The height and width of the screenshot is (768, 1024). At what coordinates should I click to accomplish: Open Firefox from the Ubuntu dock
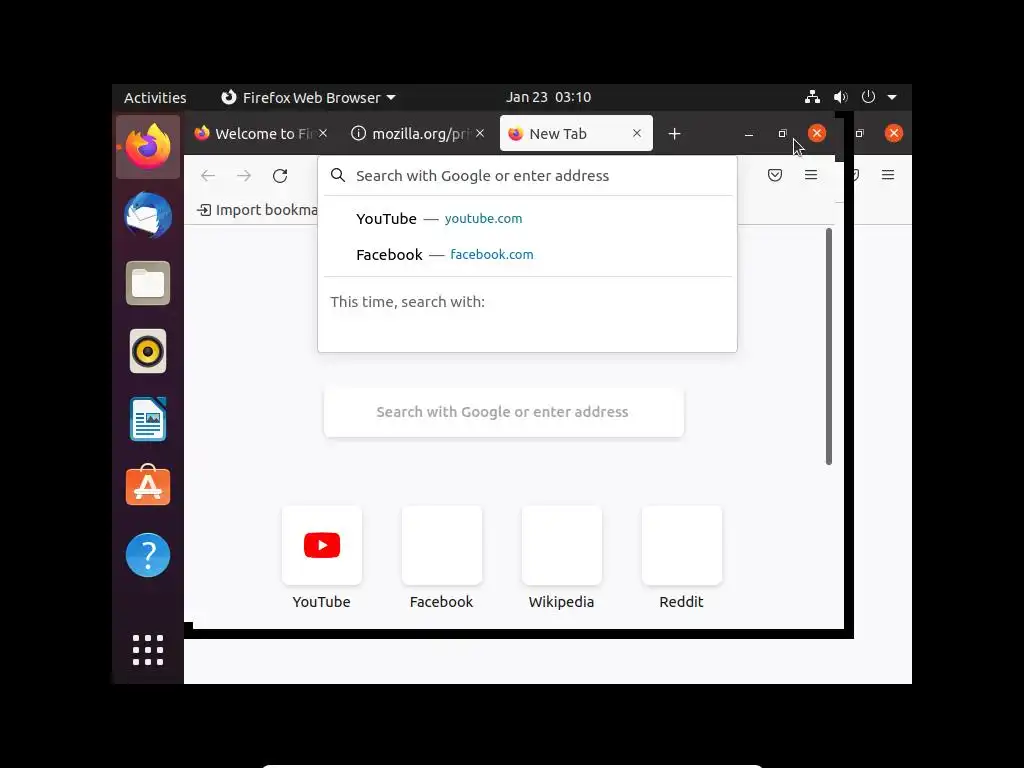[148, 147]
